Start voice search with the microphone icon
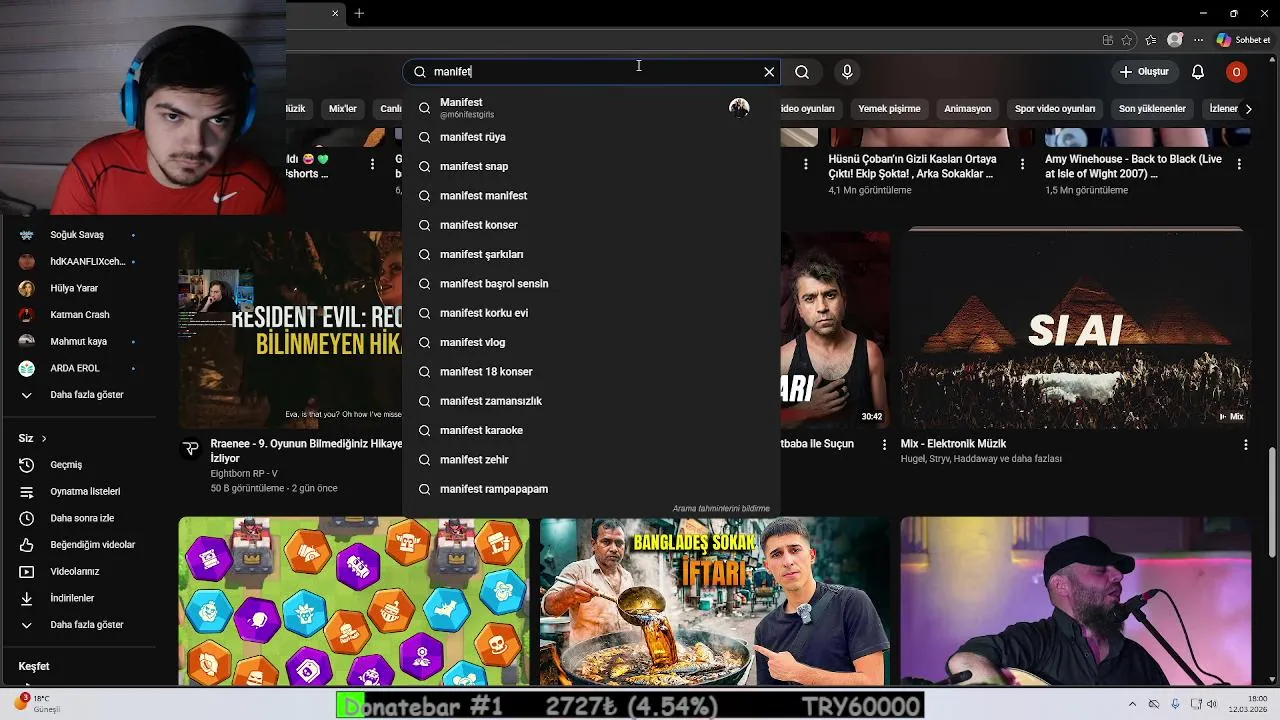This screenshot has height=720, width=1280. click(x=847, y=72)
